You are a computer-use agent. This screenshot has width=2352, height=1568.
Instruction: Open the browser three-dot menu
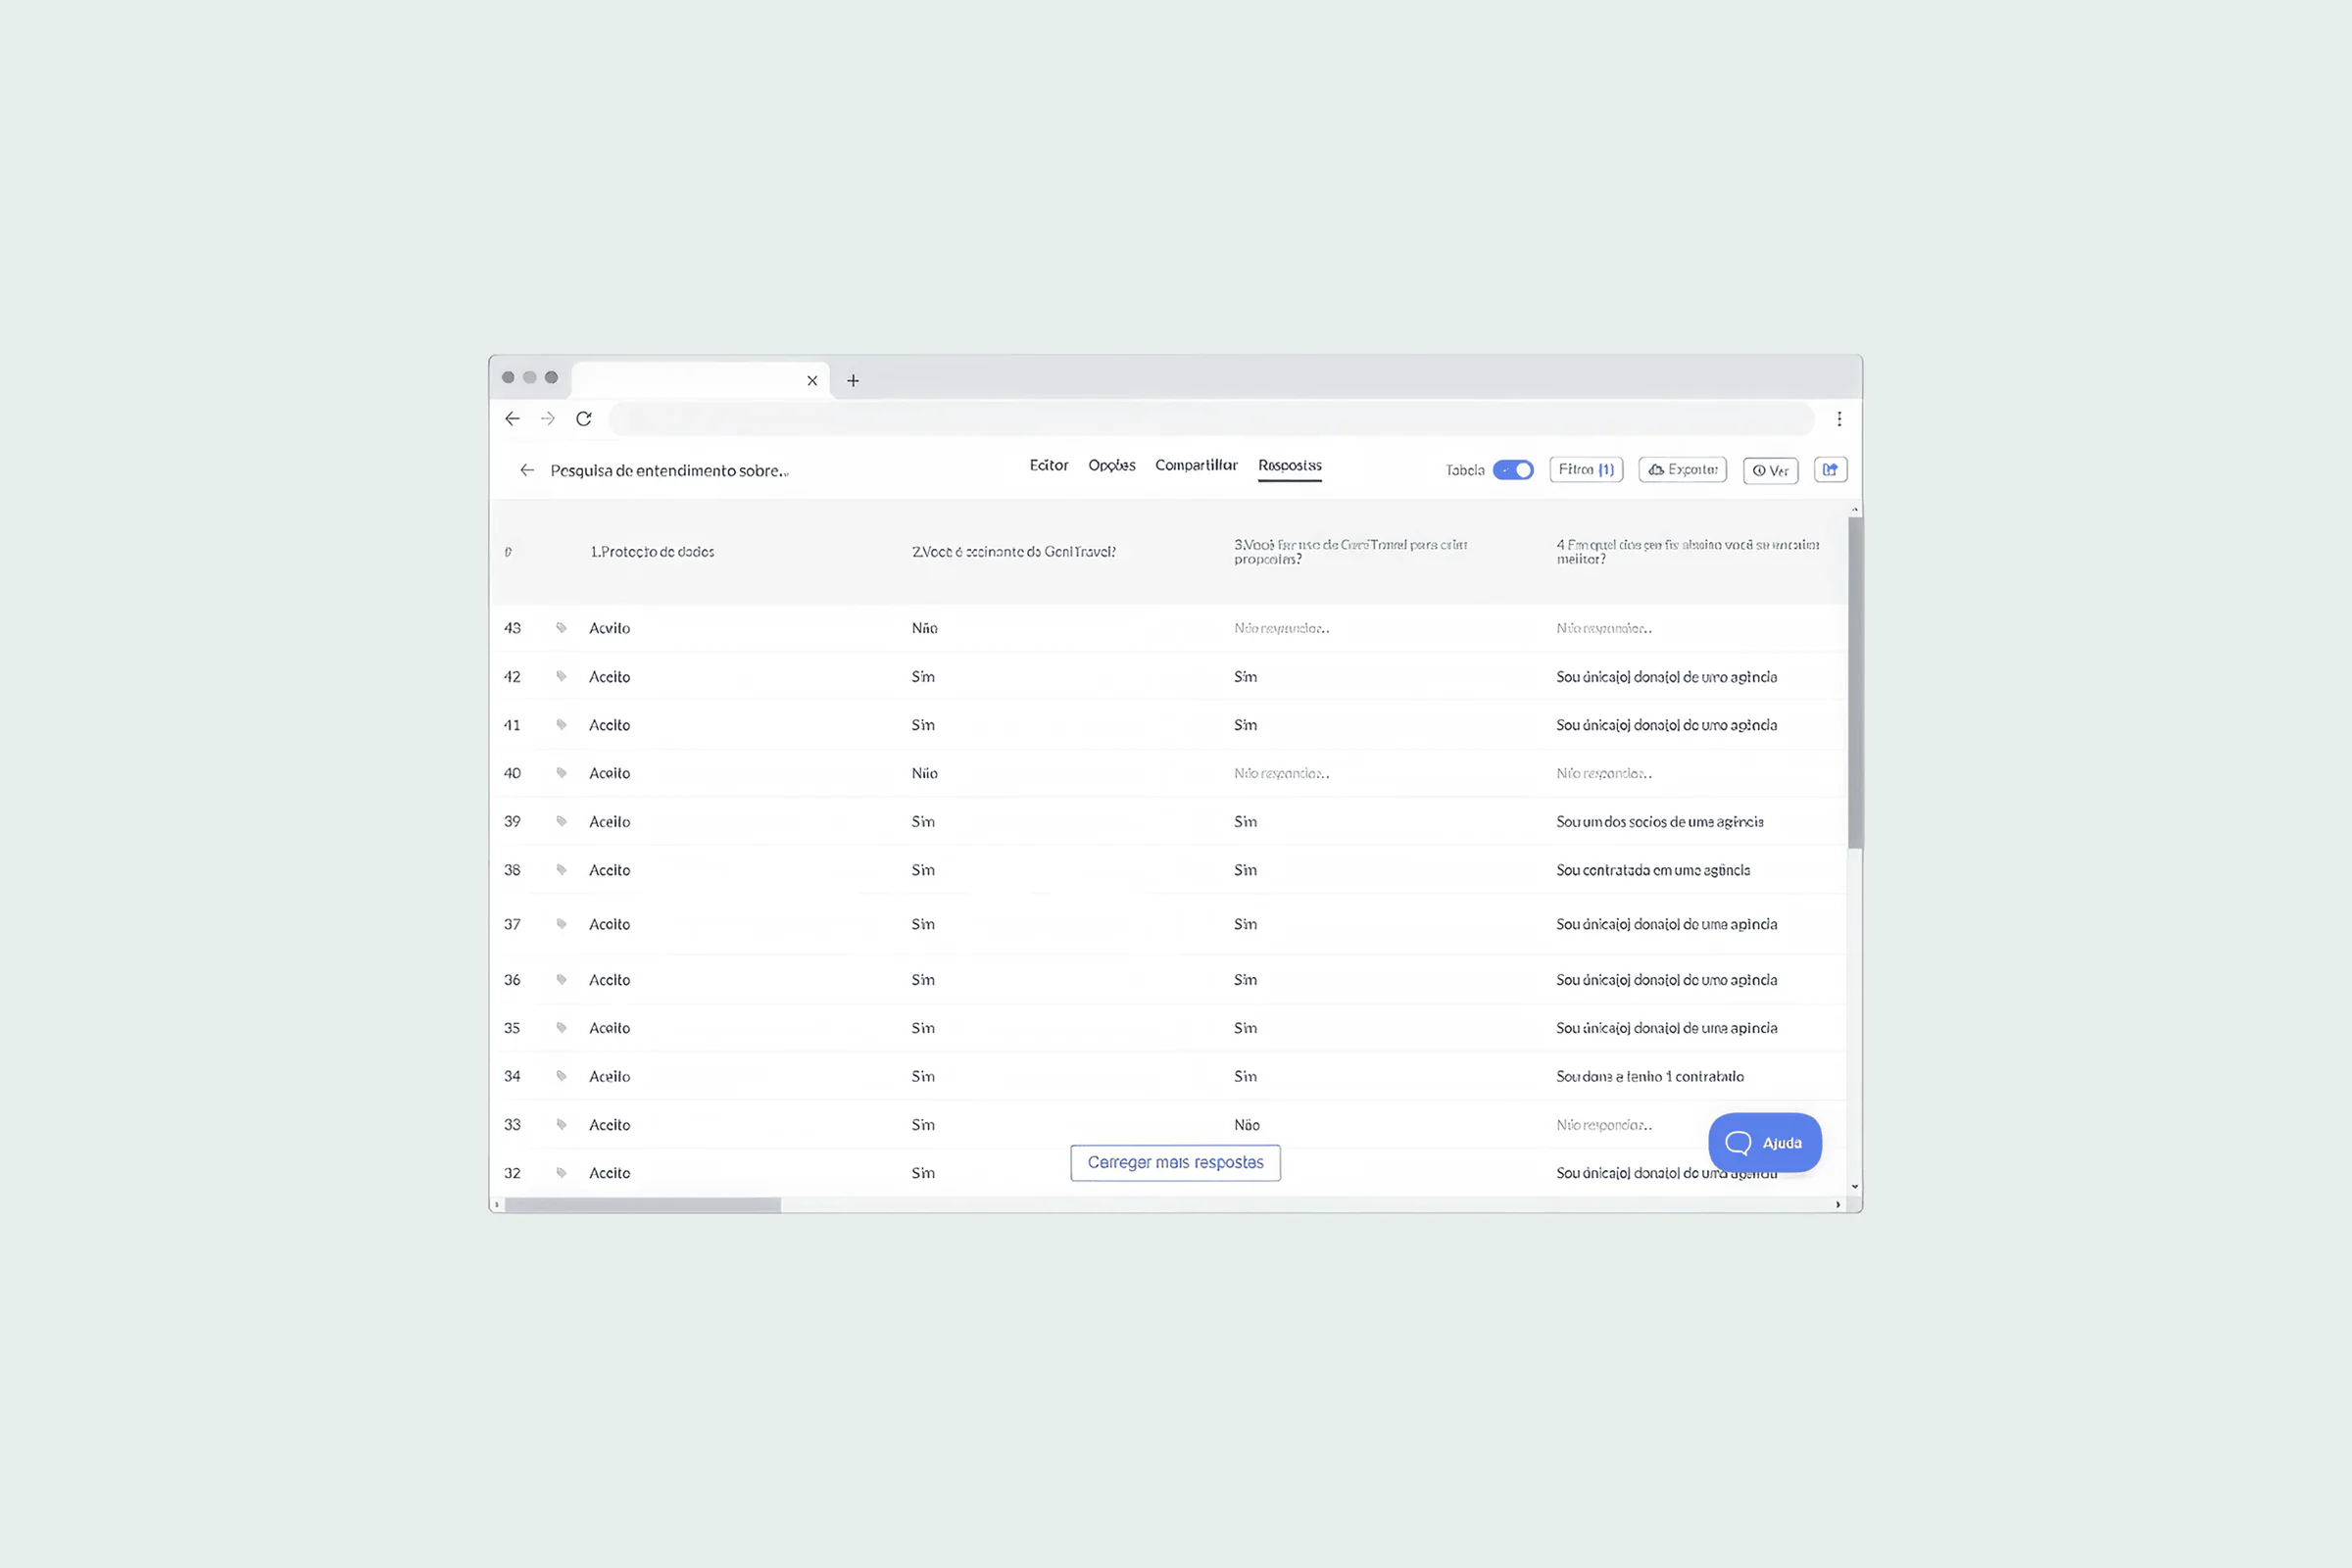tap(1839, 419)
